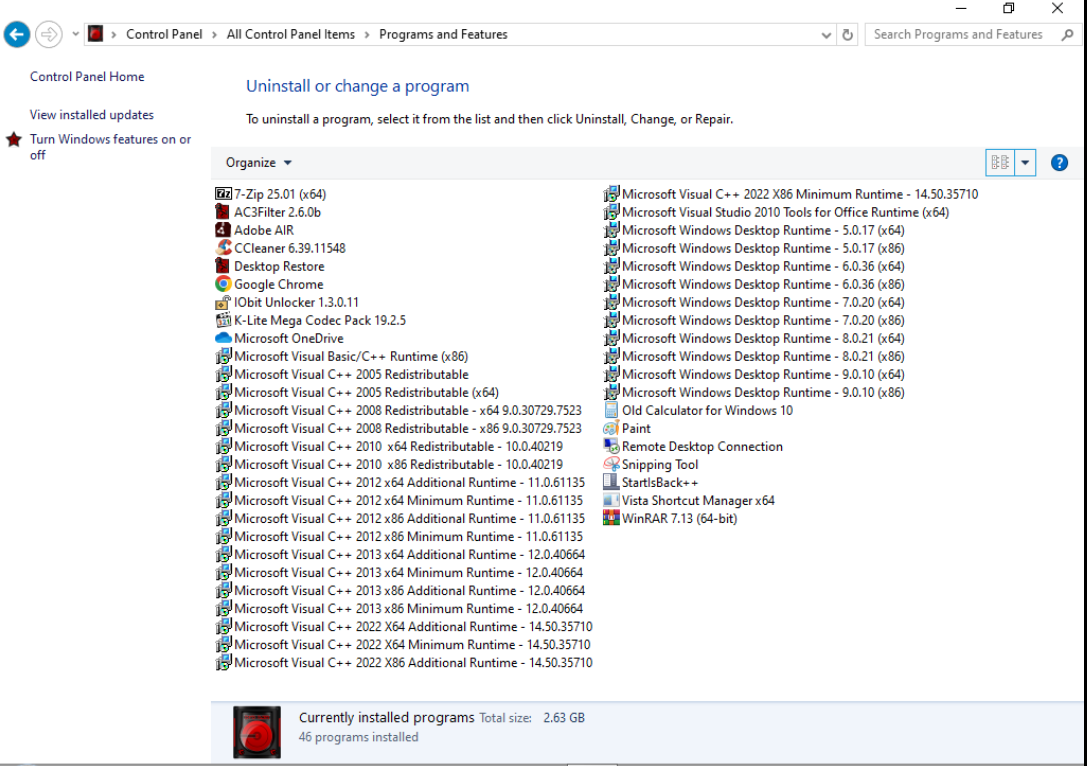The width and height of the screenshot is (1087, 766).
Task: Click the IObit Unlocker lock icon
Action: 223,302
